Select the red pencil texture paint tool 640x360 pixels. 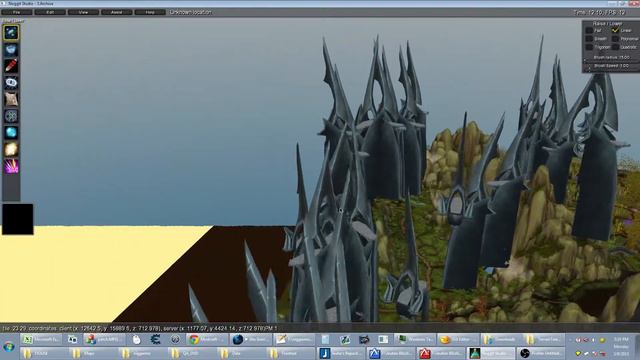click(11, 66)
